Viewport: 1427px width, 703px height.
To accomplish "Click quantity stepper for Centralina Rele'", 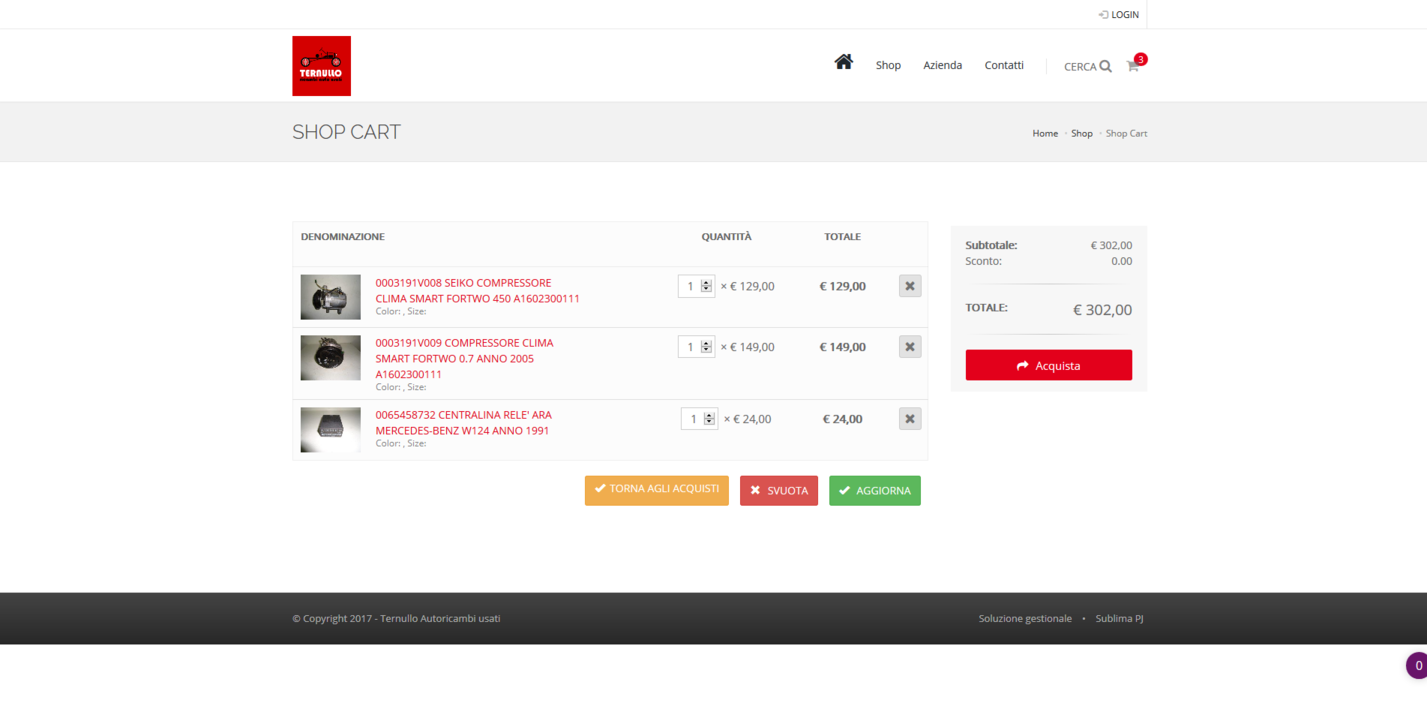I will pyautogui.click(x=709, y=419).
